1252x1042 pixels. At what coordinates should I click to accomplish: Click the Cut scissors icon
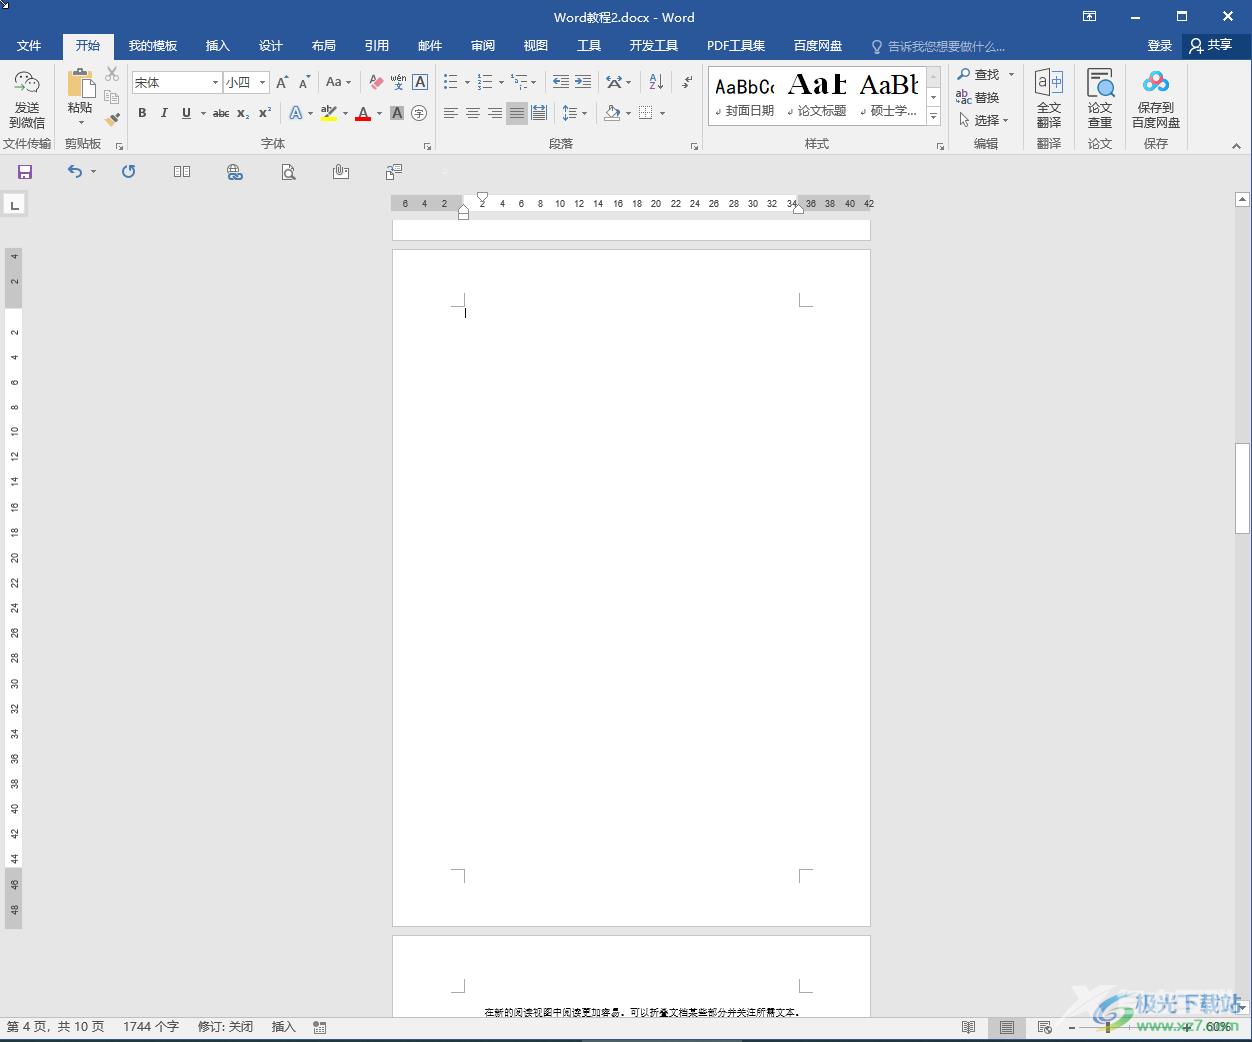tap(112, 75)
